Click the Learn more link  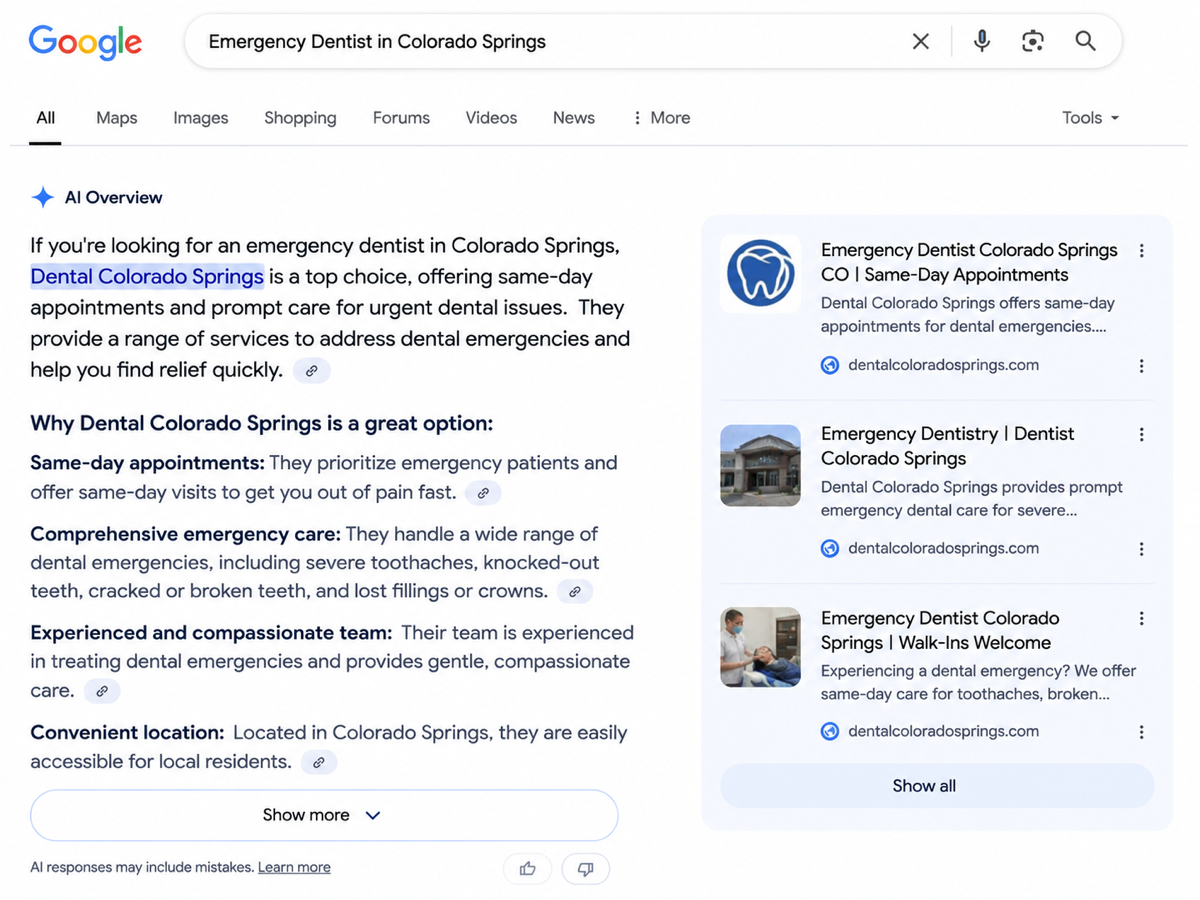(294, 868)
